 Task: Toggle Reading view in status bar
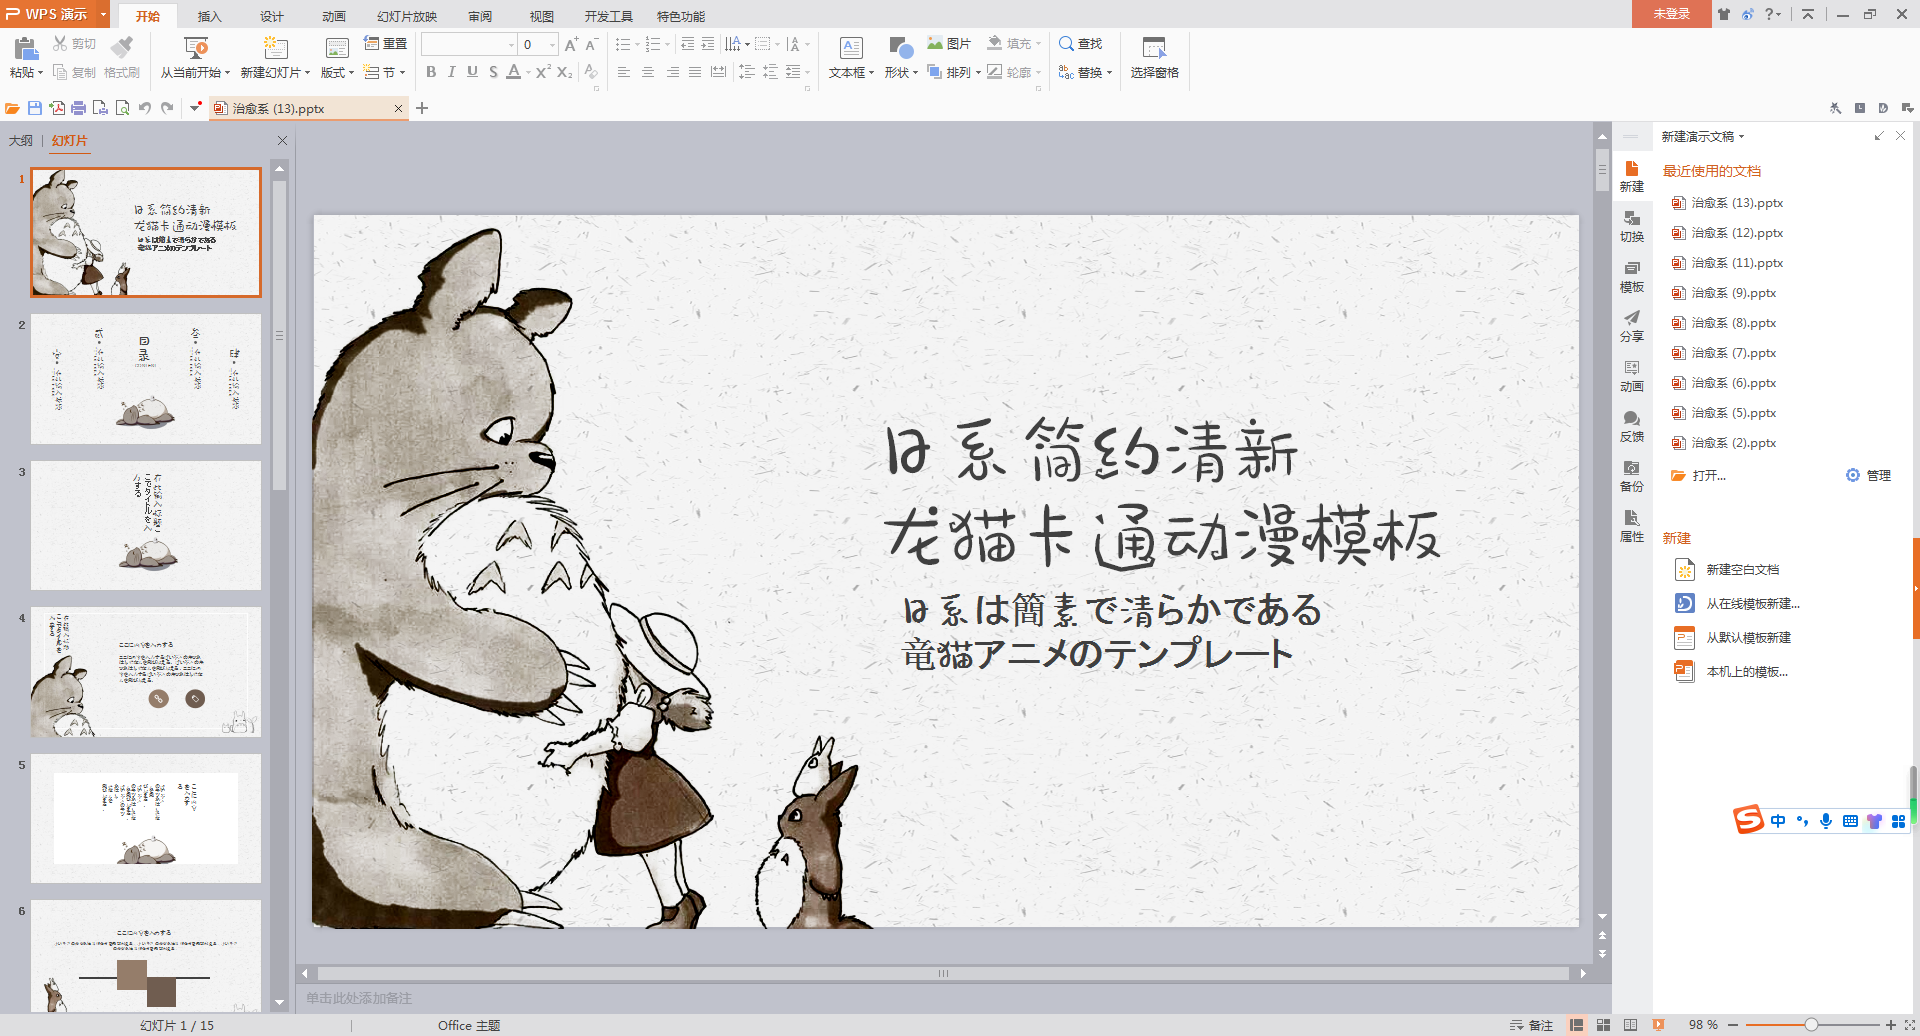tap(1631, 1025)
